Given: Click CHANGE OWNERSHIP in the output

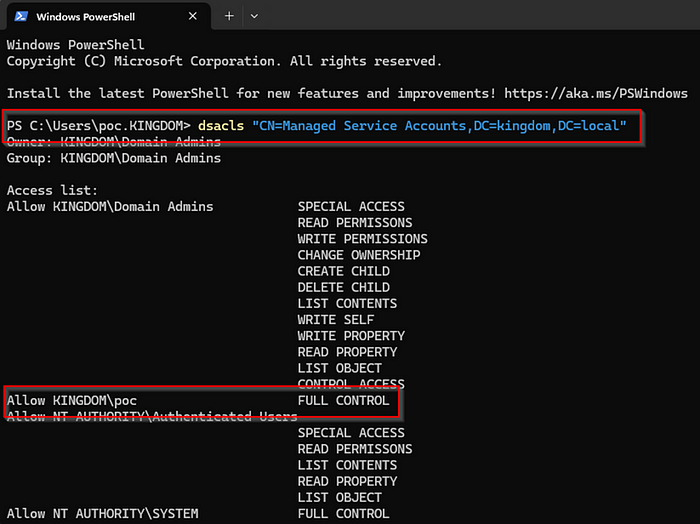Looking at the screenshot, I should tap(359, 255).
